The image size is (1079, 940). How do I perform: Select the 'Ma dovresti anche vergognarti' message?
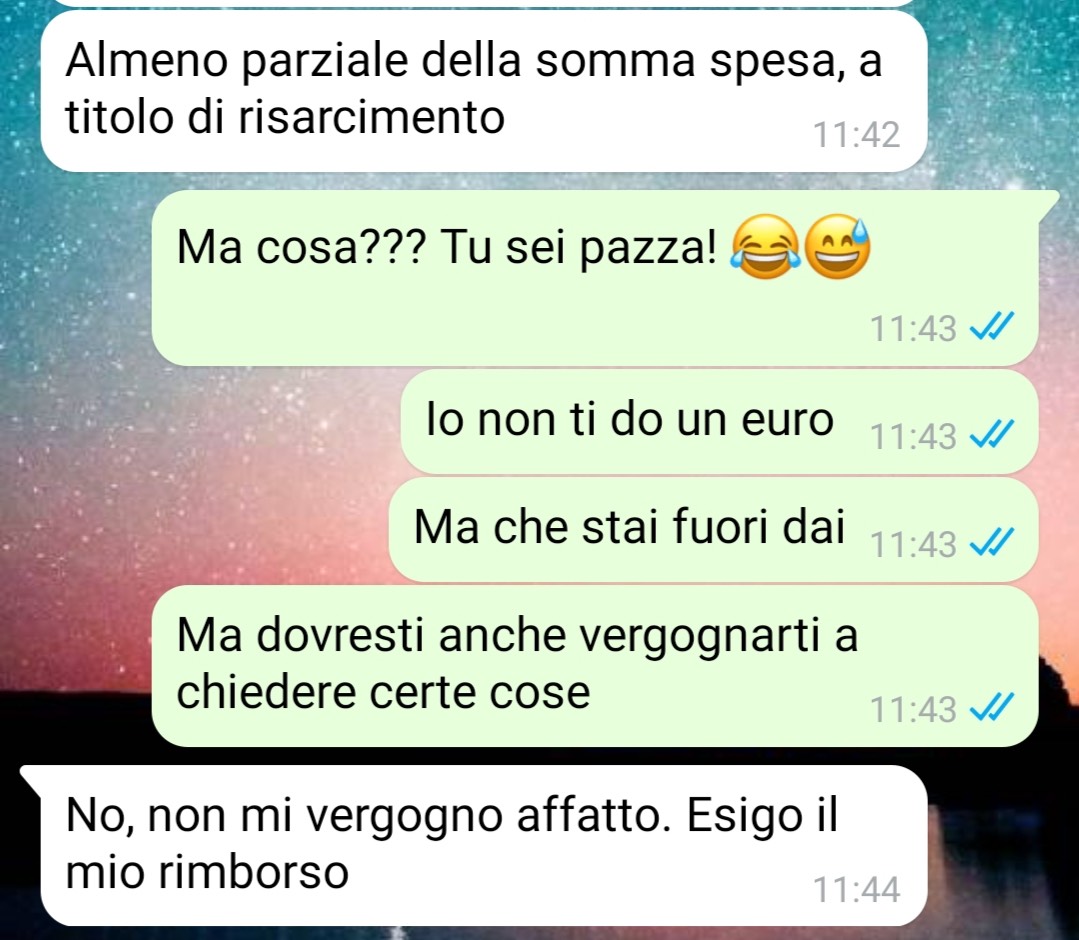(x=595, y=666)
